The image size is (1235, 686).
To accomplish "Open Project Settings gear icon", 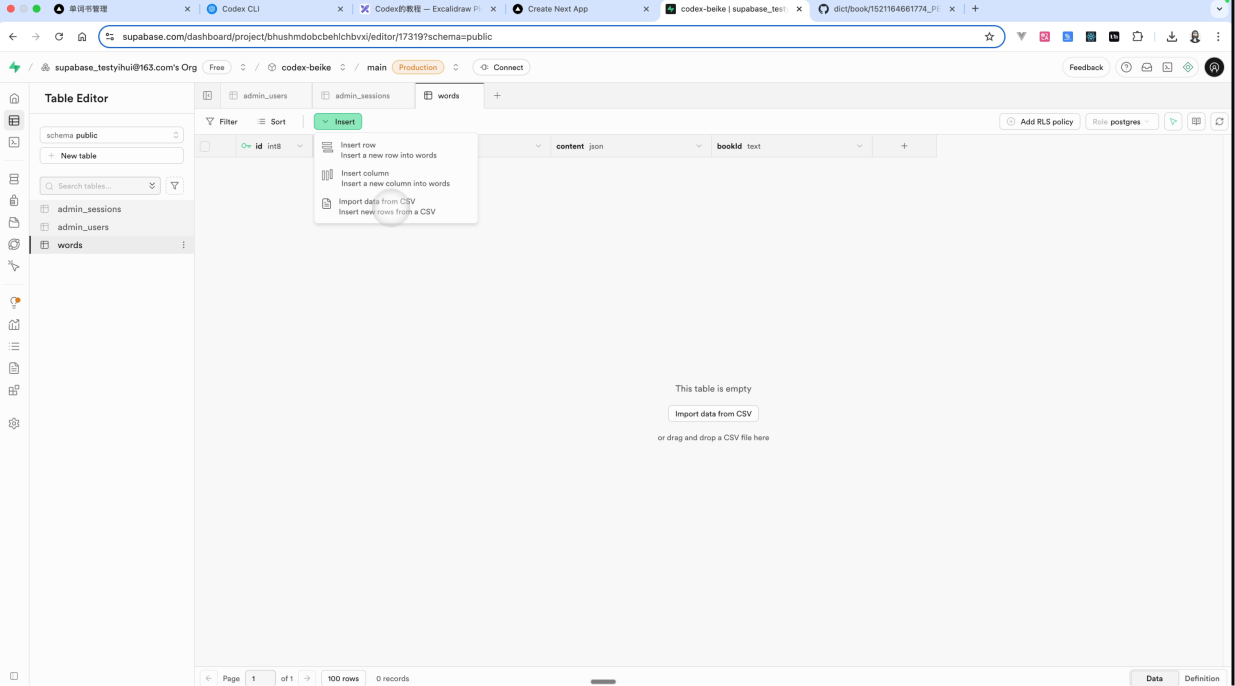I will [14, 423].
